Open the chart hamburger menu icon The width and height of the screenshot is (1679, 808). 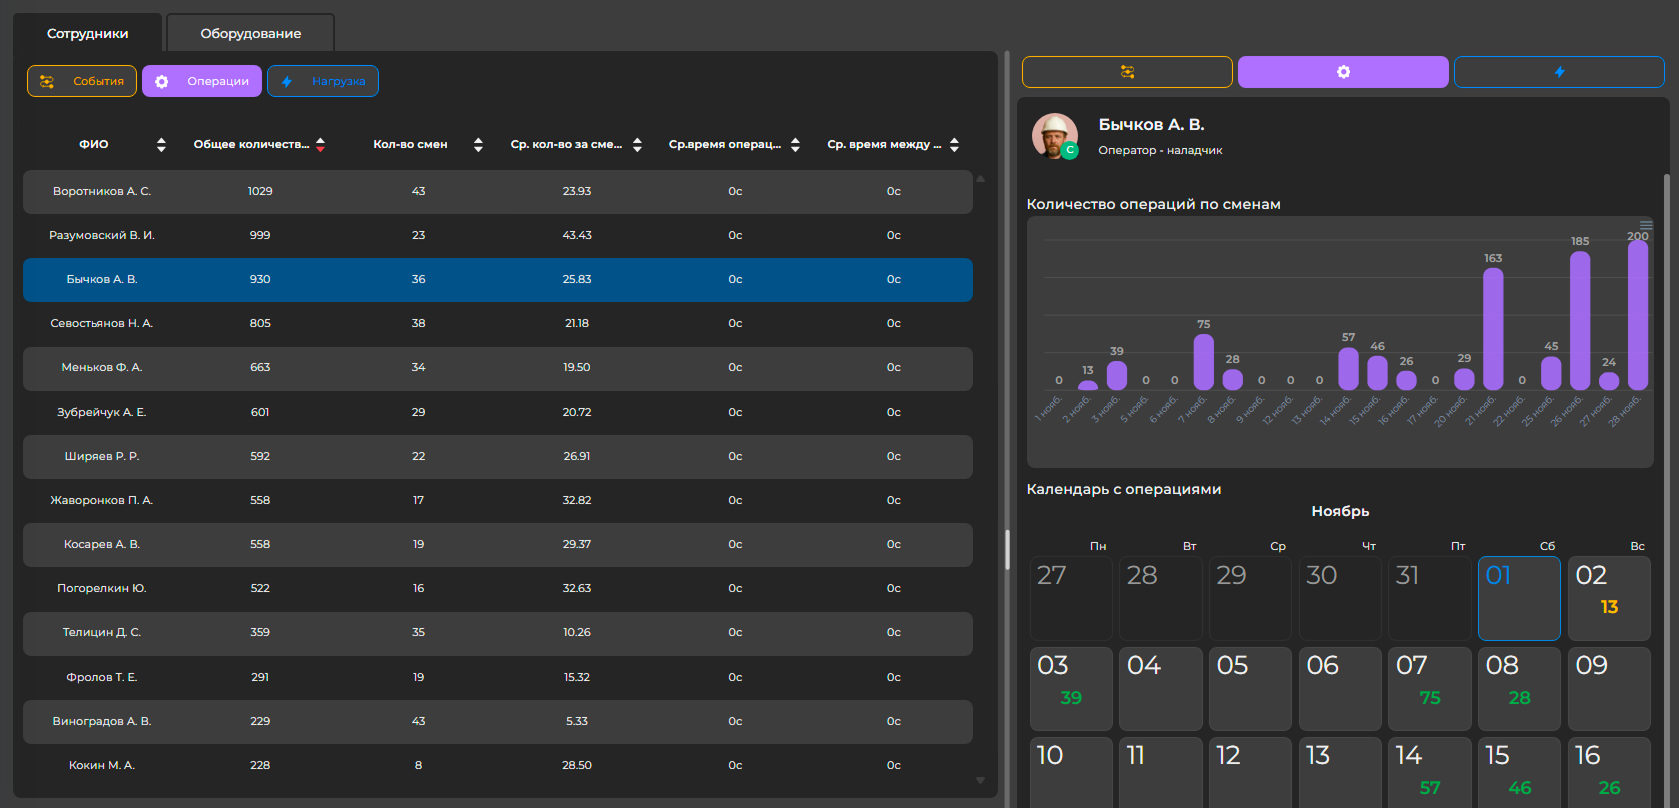tap(1645, 225)
